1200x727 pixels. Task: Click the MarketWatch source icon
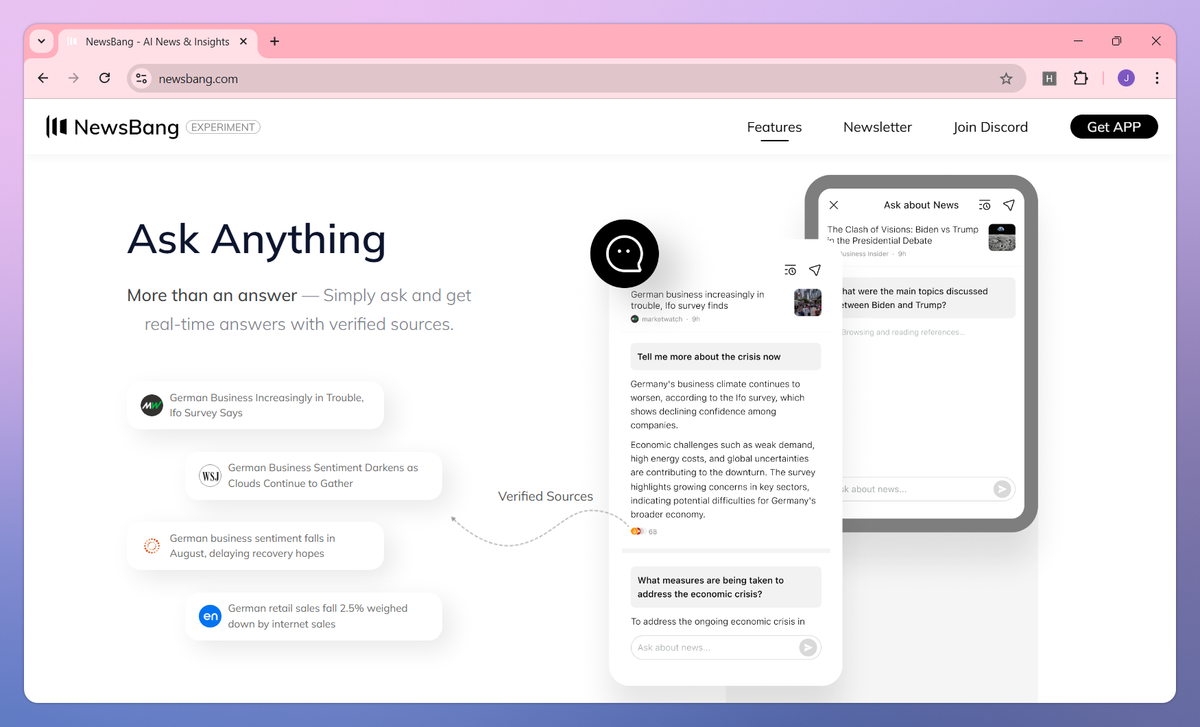pyautogui.click(x=634, y=319)
